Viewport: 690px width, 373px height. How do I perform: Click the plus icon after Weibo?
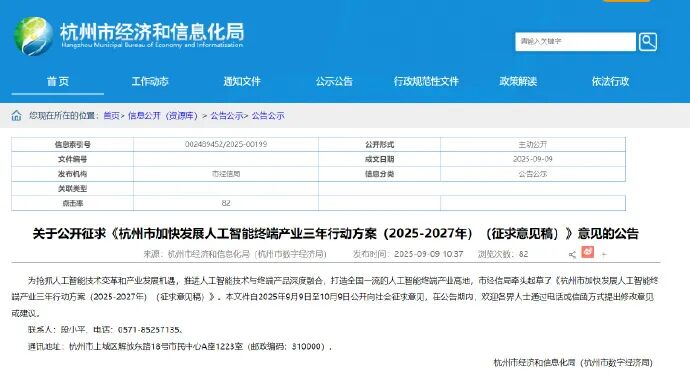(604, 254)
